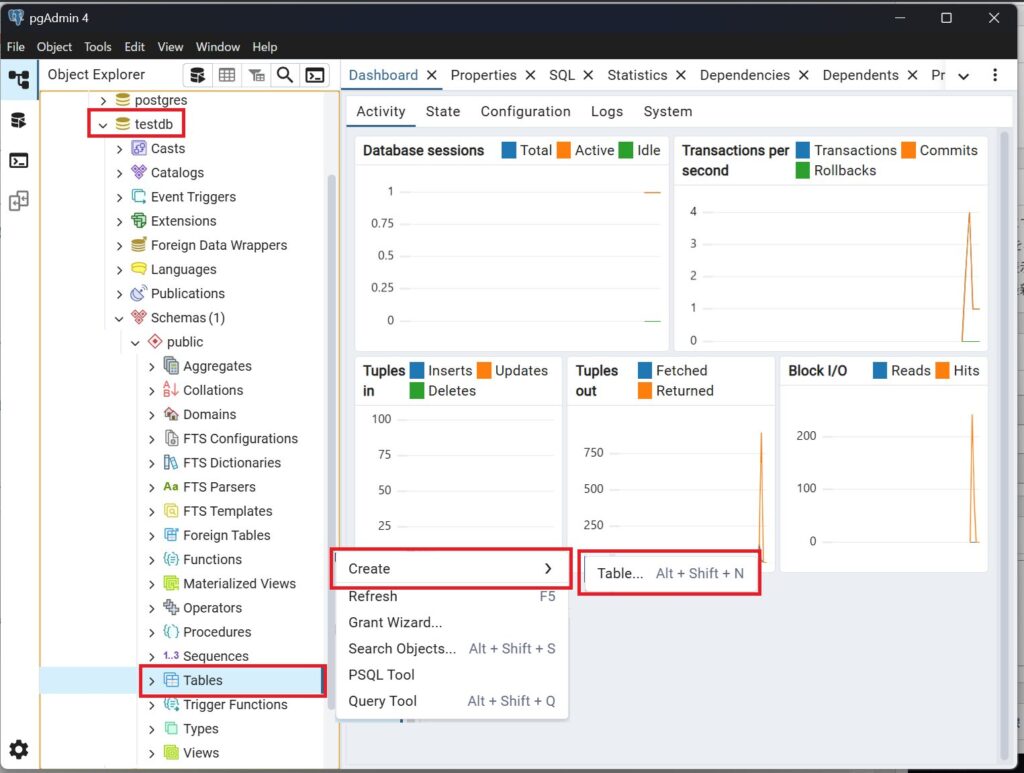Click the blue Total legend swatch
Image resolution: width=1024 pixels, height=773 pixels.
pyautogui.click(x=509, y=150)
